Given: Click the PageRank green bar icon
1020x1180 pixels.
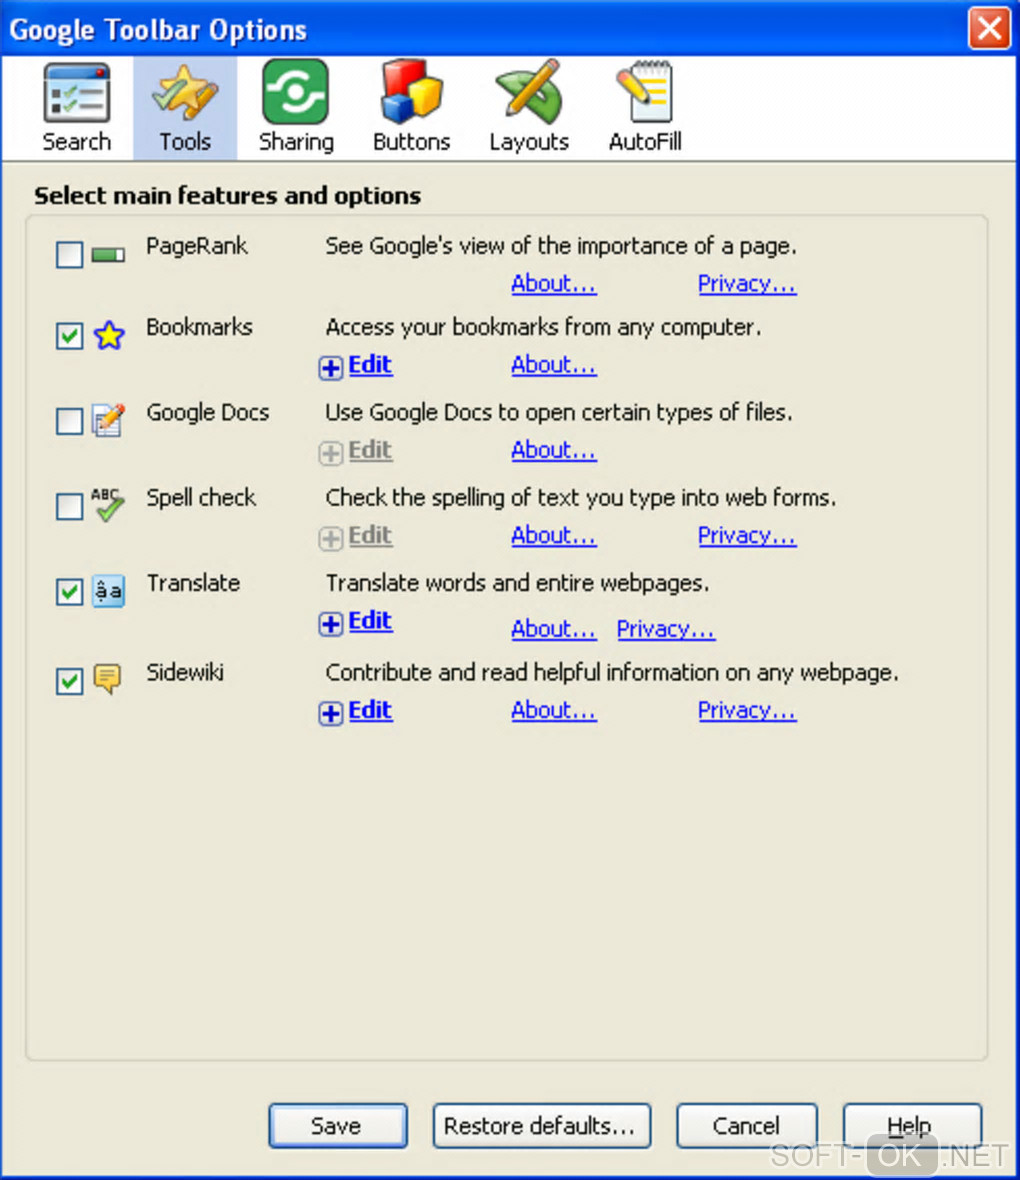Looking at the screenshot, I should [108, 255].
